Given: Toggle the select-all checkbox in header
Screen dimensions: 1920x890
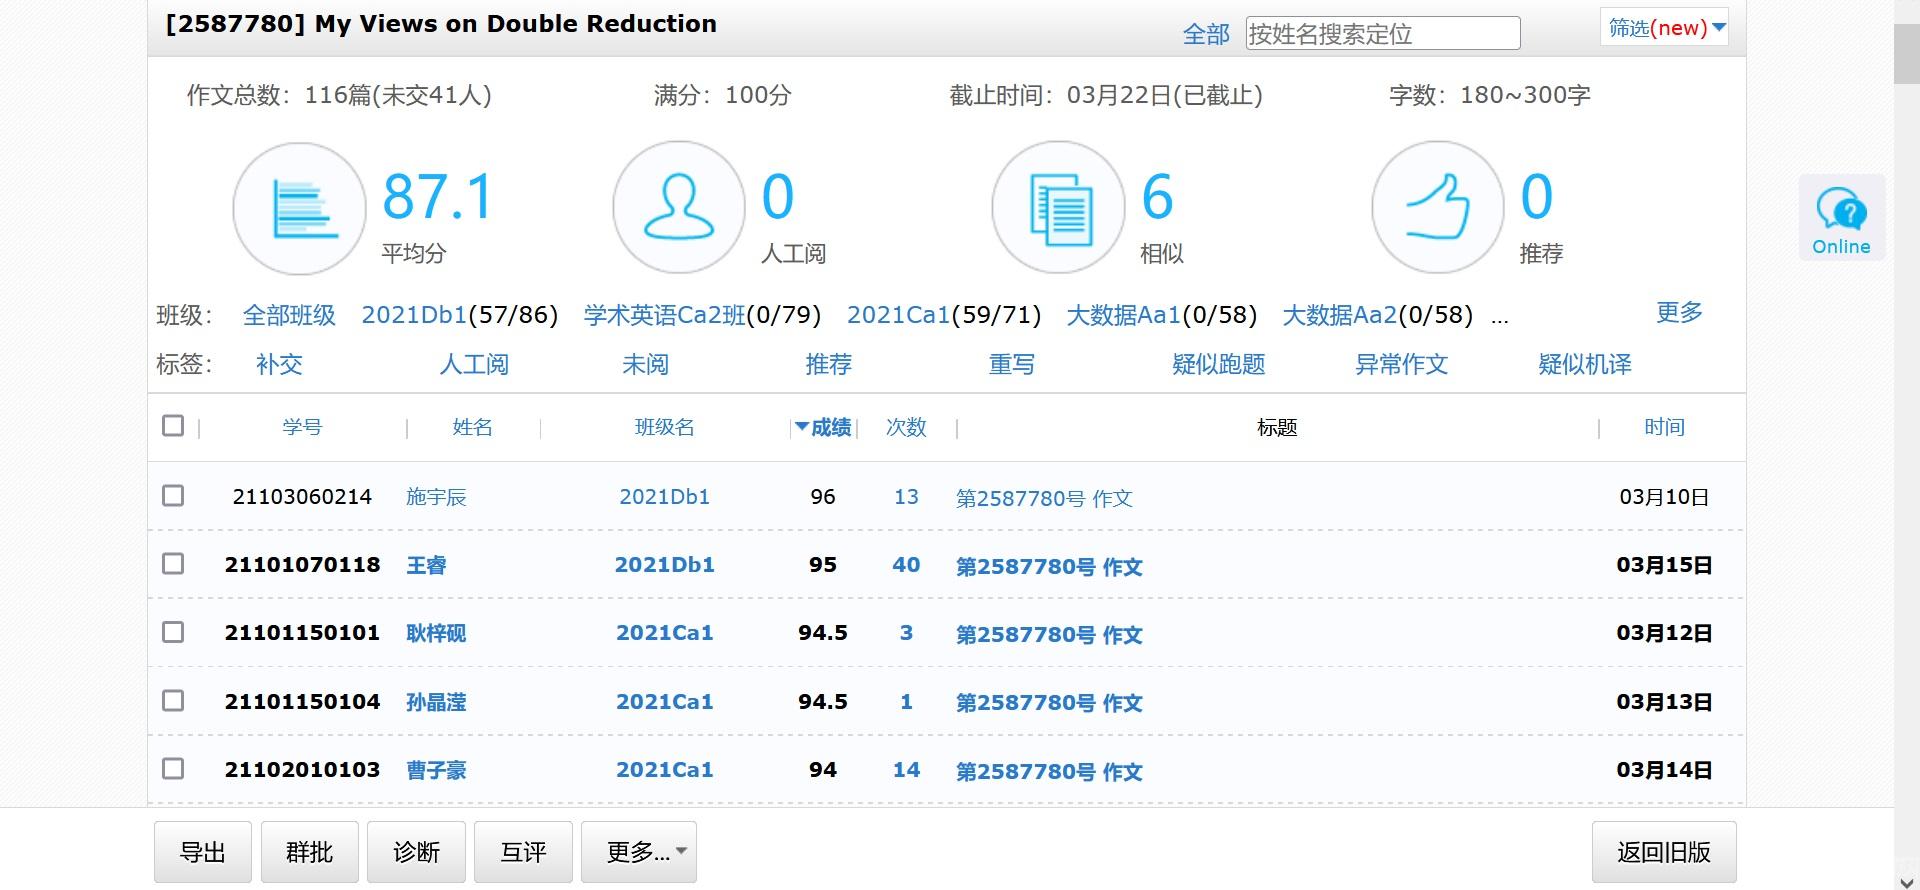Looking at the screenshot, I should click(173, 426).
